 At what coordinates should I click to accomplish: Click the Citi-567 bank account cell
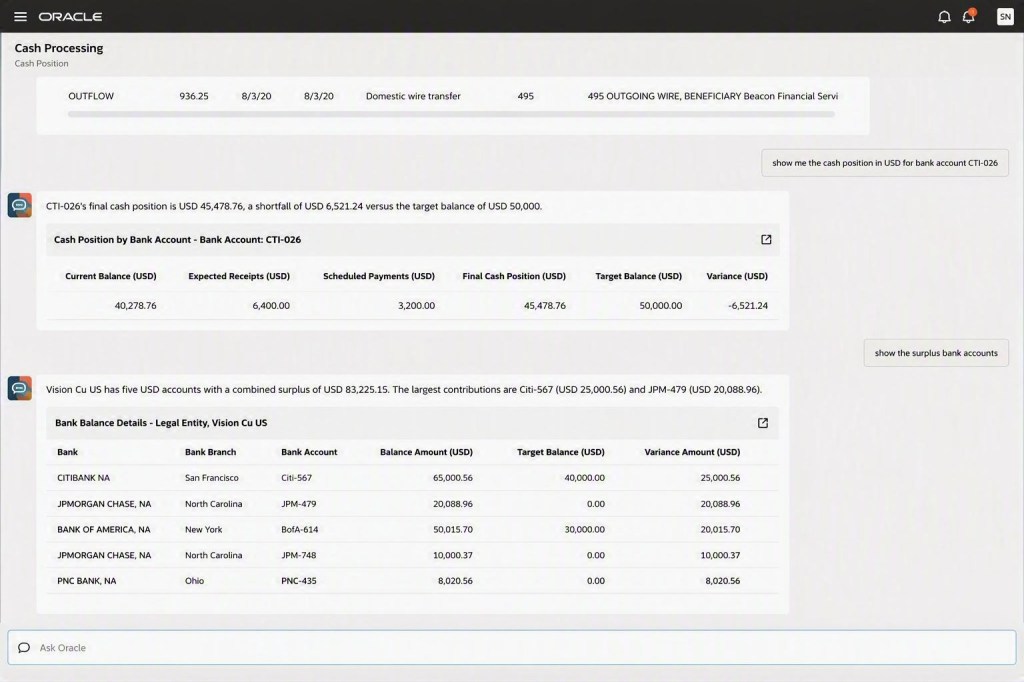tap(296, 478)
